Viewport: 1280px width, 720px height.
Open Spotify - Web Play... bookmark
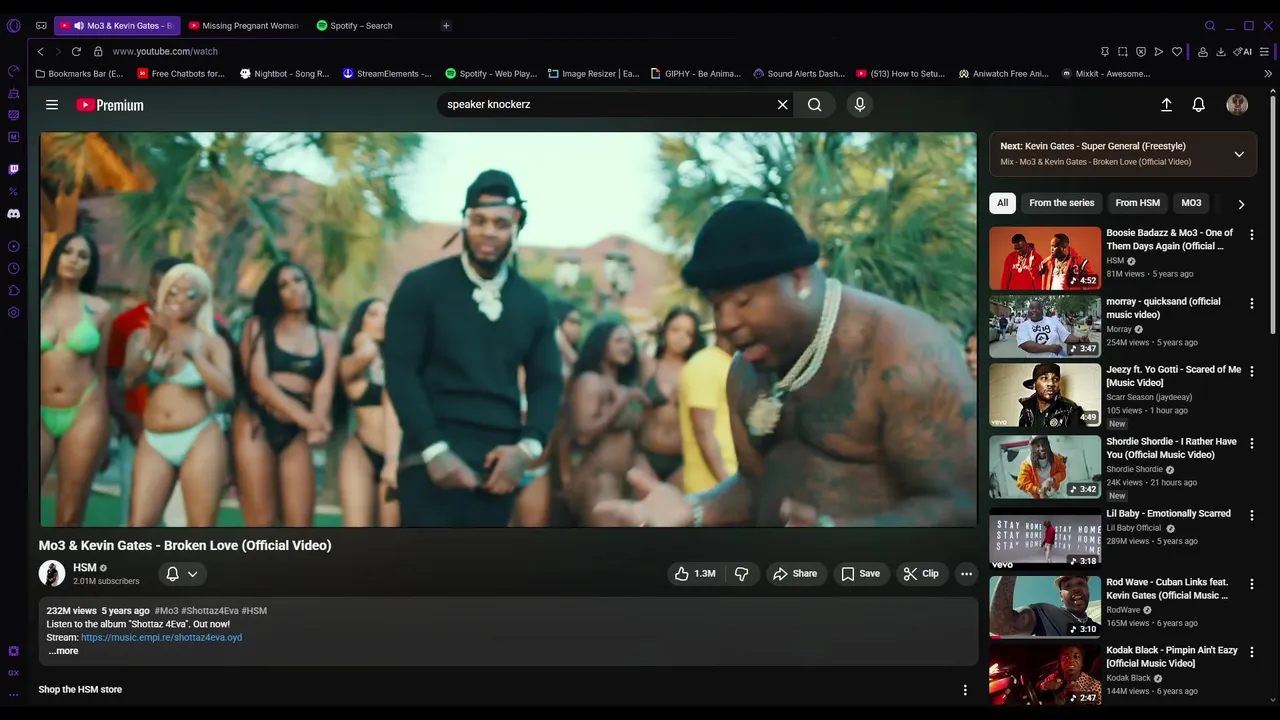point(491,73)
